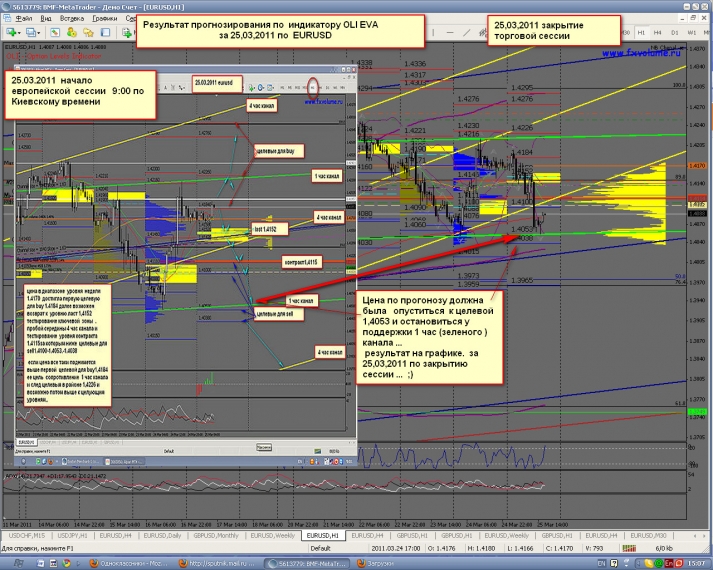Click the C: 1.4170 status bar value
This screenshot has height=570, width=713.
click(x=561, y=548)
